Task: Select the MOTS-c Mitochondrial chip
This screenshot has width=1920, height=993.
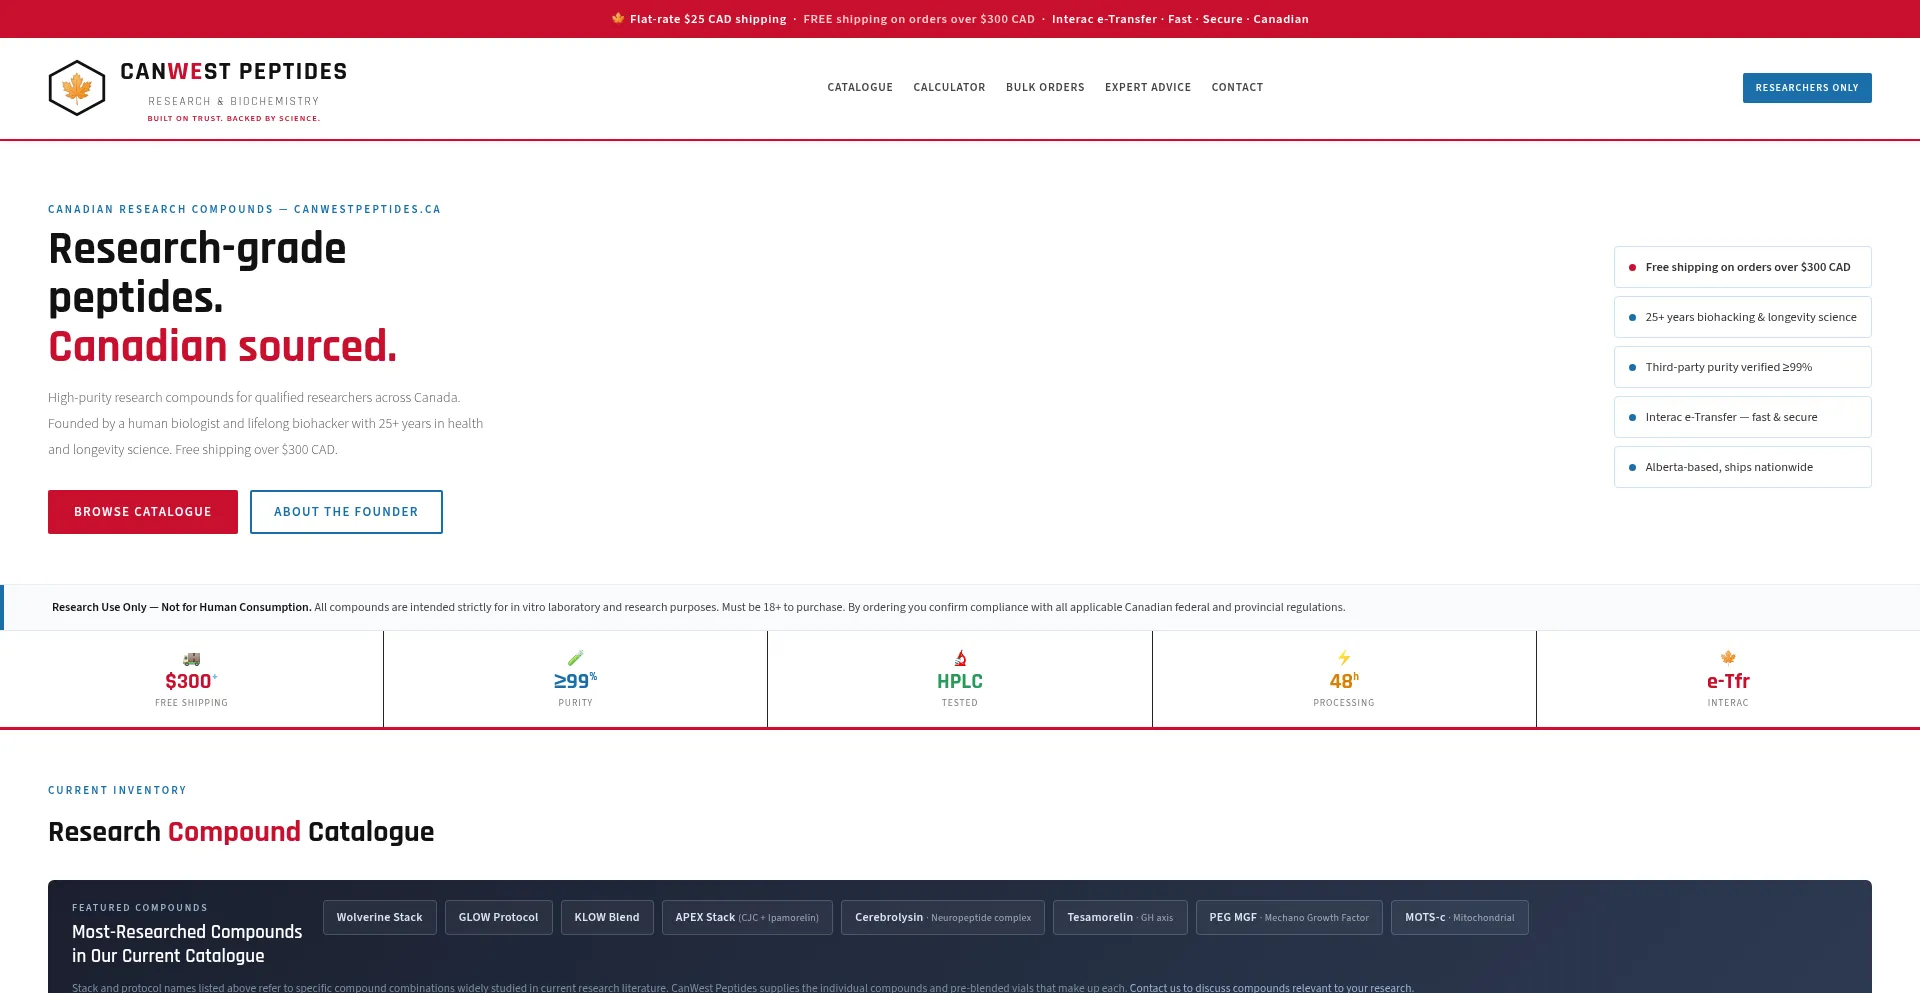Action: coord(1460,918)
